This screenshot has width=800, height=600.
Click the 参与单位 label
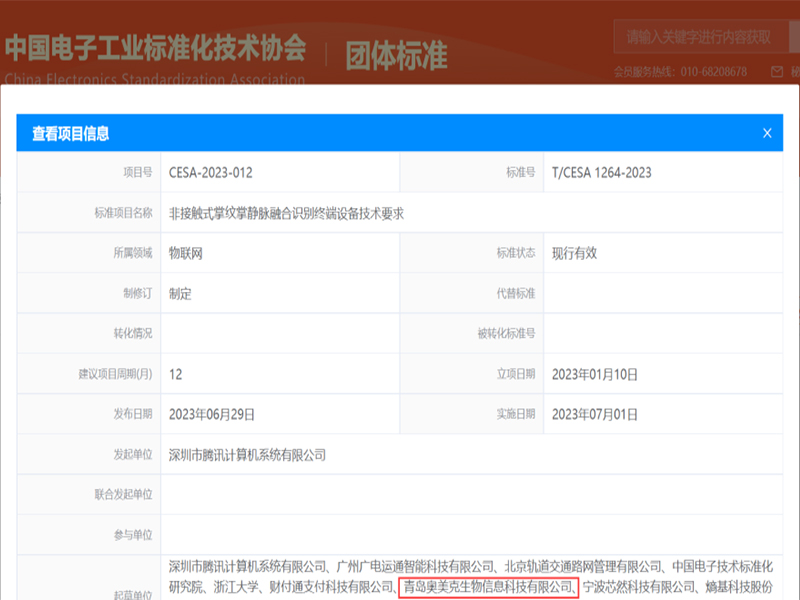coord(133,535)
